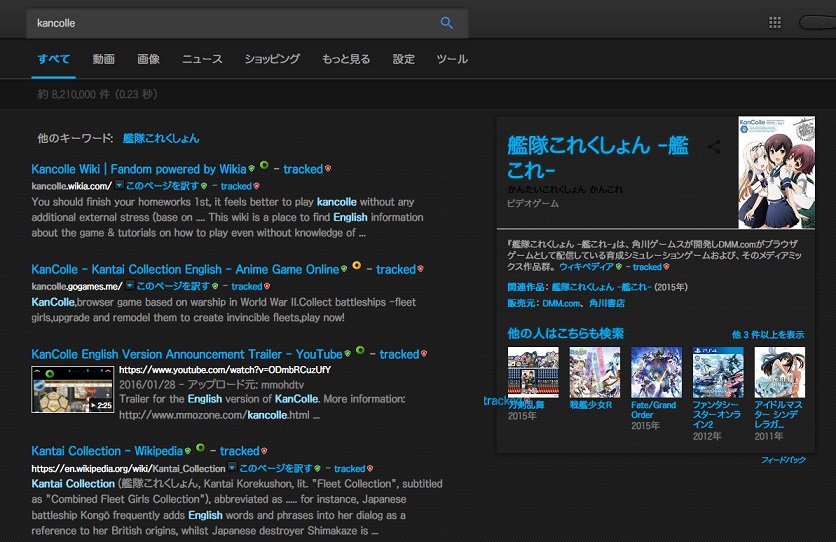The height and width of the screenshot is (542, 836).
Task: Translate the en.wikipedia.org page via このページを訳す
Action: point(276,468)
